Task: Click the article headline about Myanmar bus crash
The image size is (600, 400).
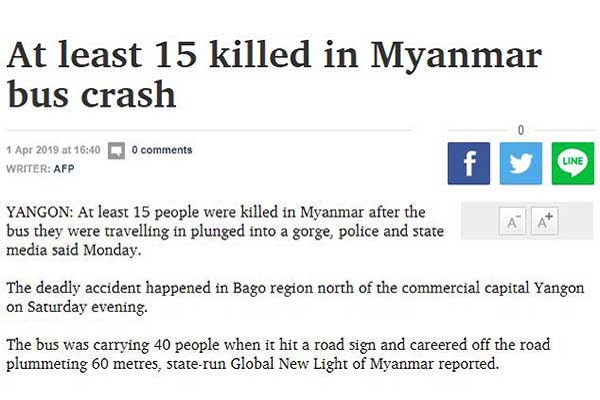Action: pos(274,74)
